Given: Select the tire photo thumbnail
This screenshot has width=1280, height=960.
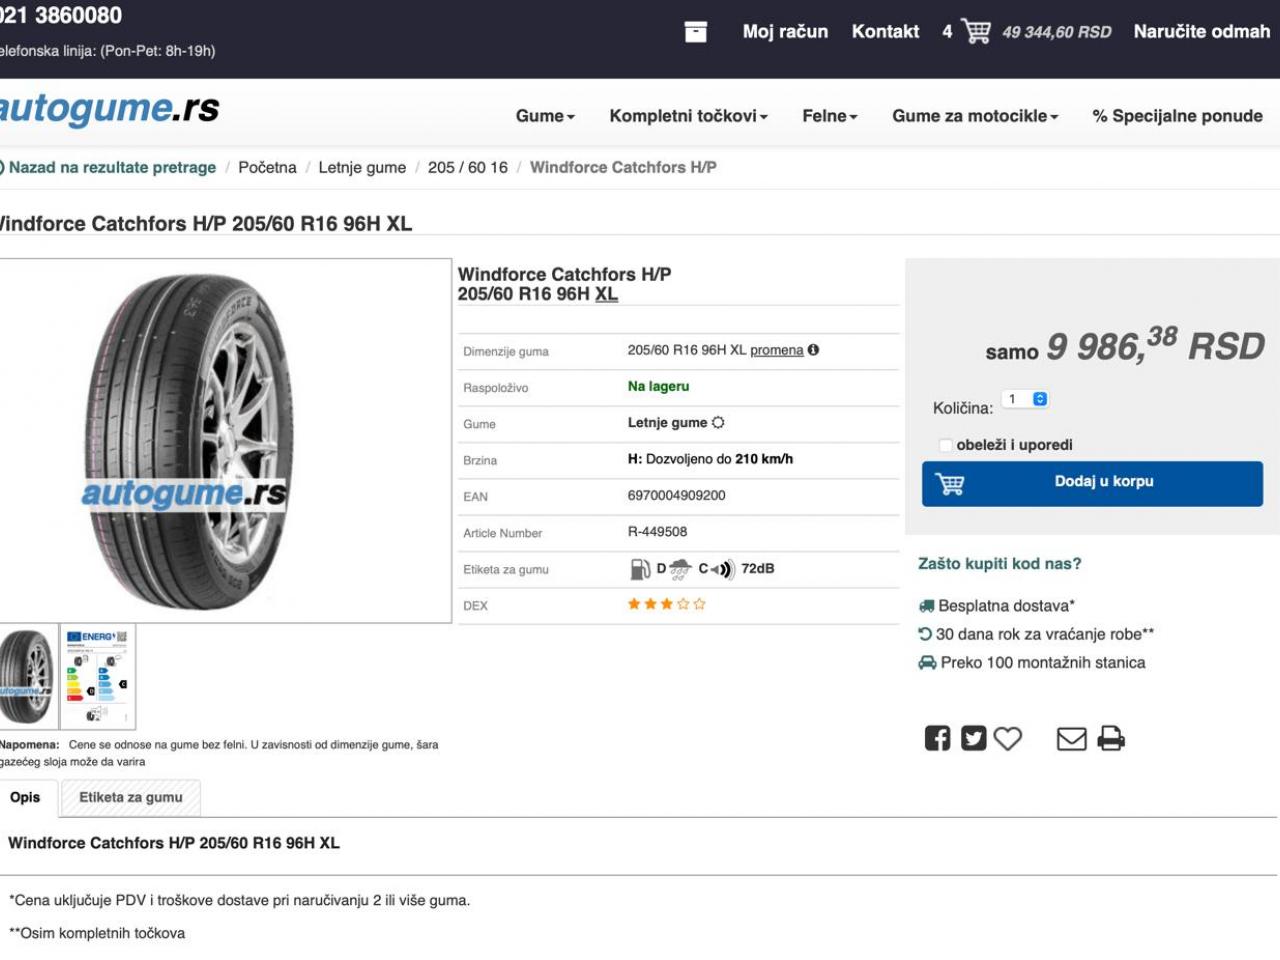Looking at the screenshot, I should tap(27, 677).
